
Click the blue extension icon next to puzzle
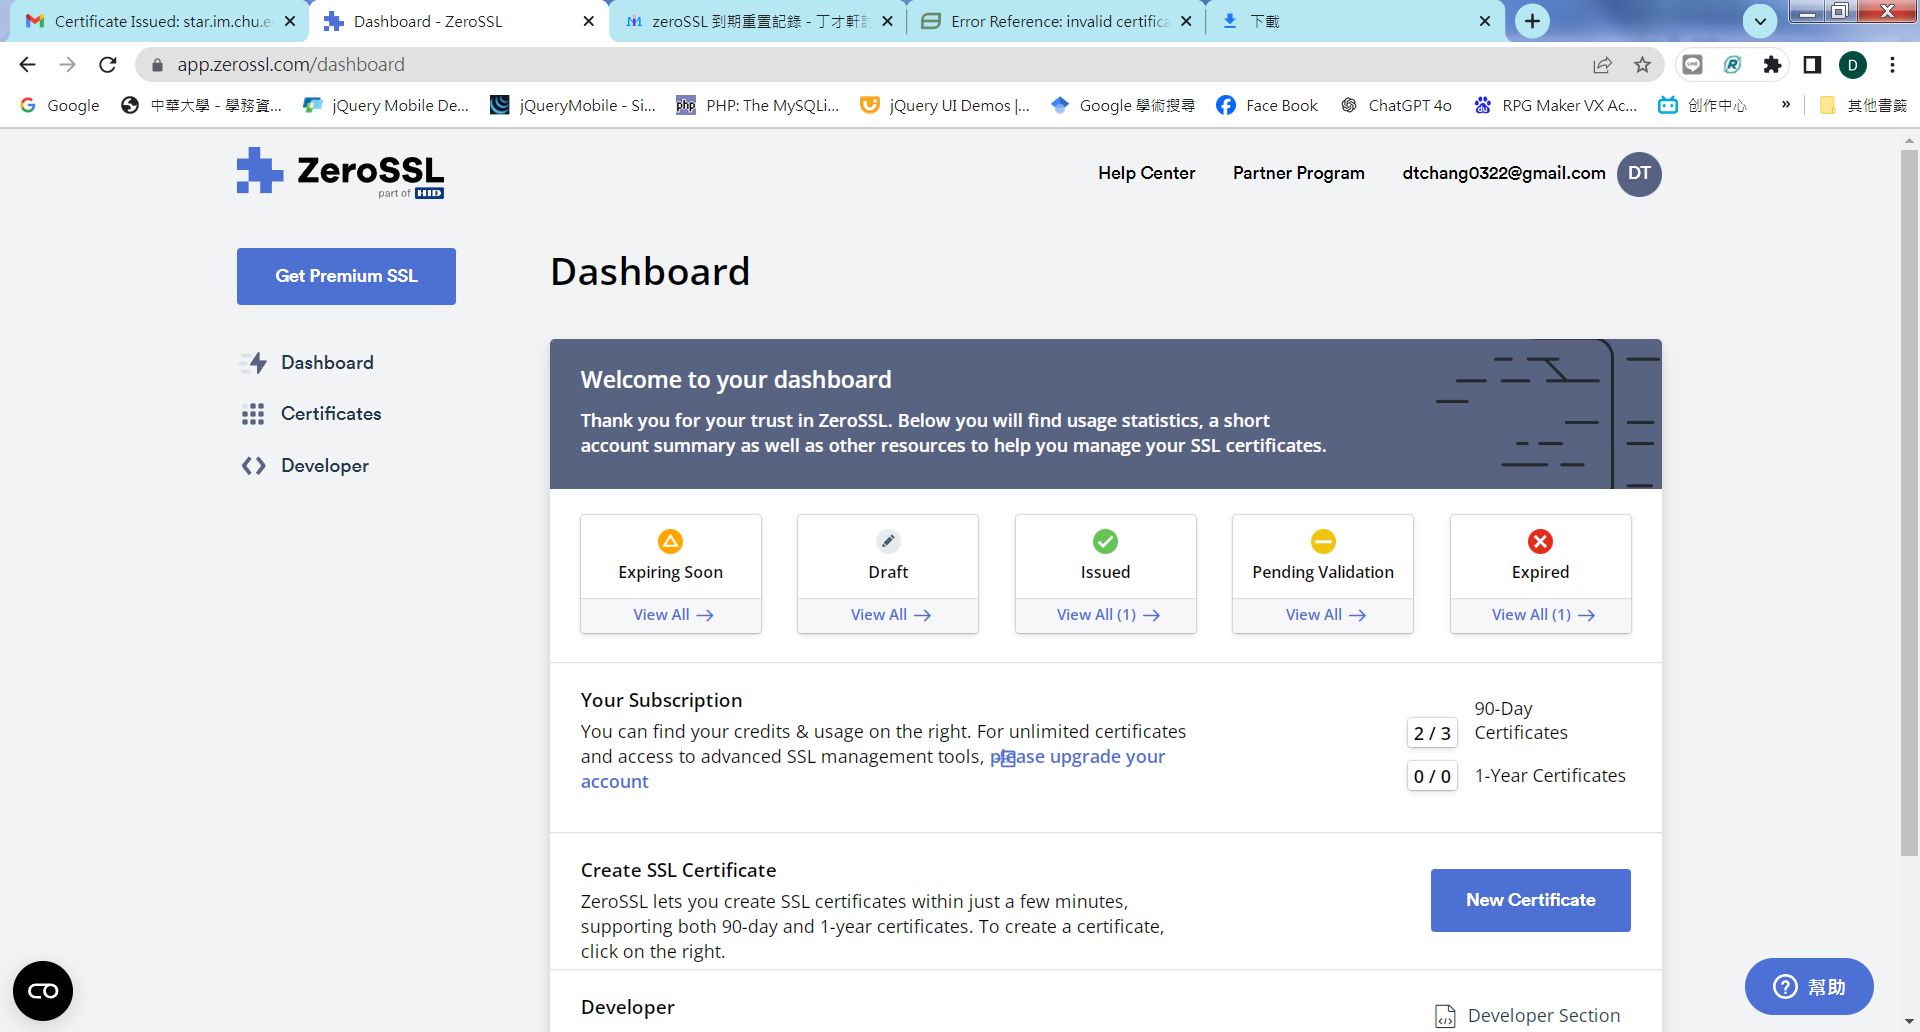[1732, 65]
